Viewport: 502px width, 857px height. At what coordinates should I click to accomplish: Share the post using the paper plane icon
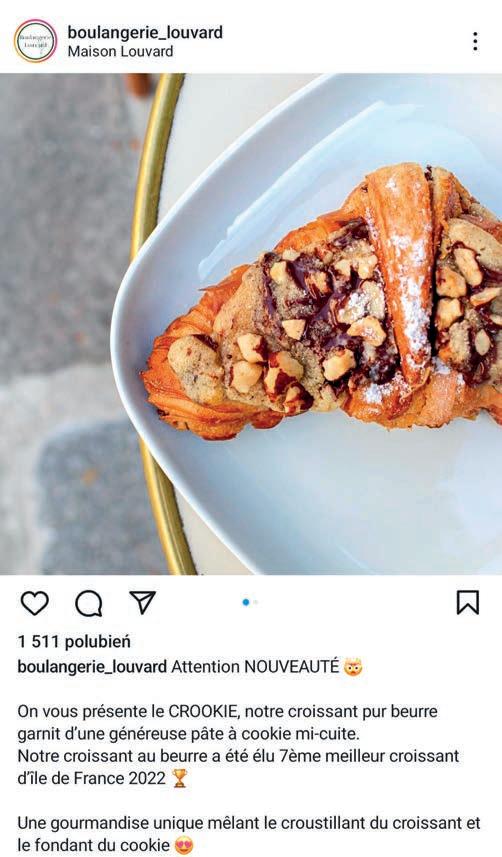click(143, 602)
